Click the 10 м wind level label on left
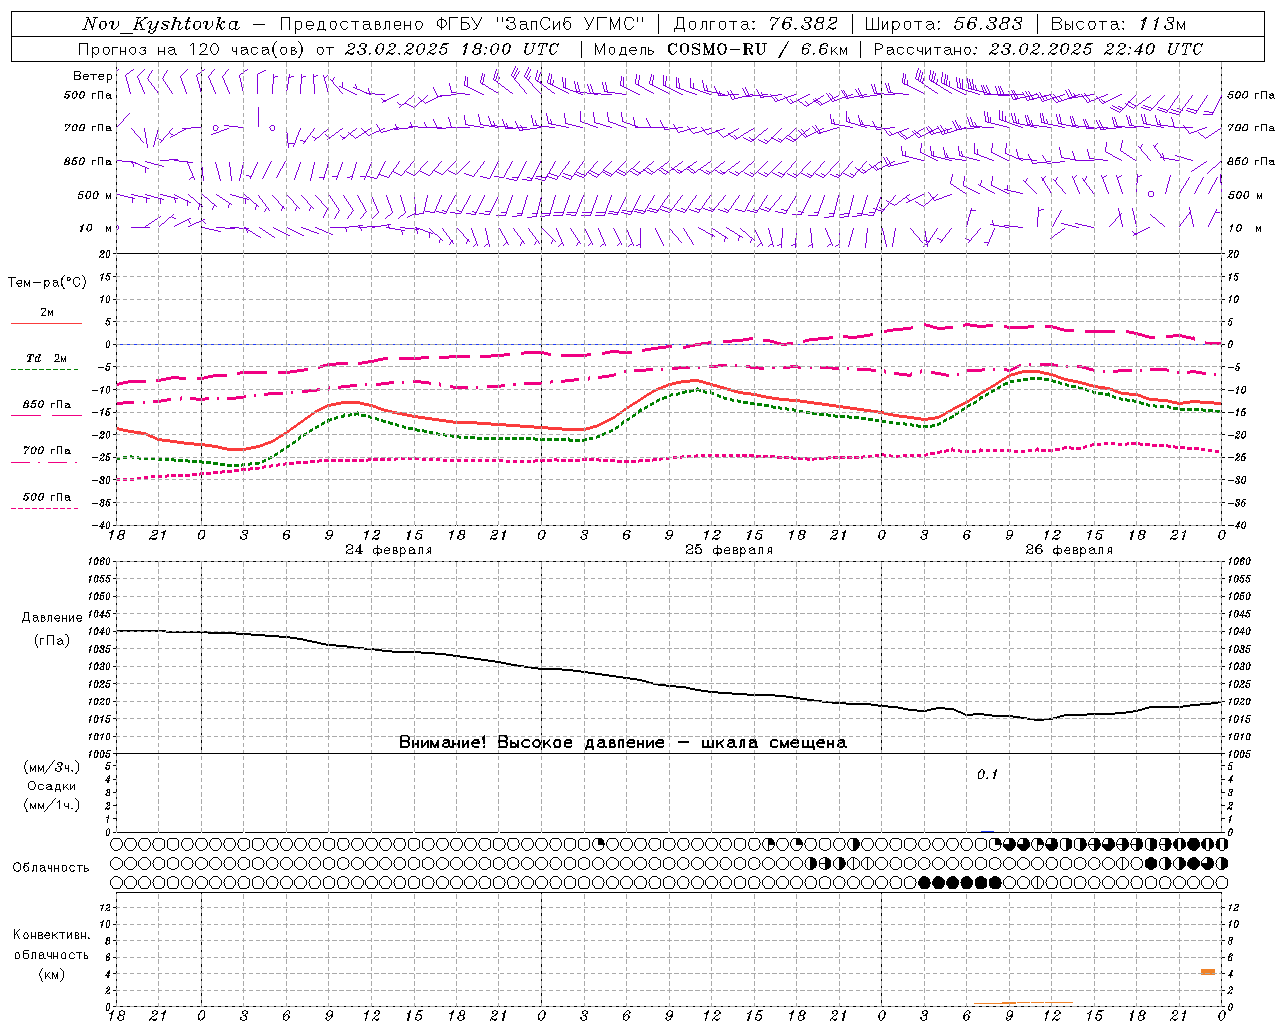This screenshot has height=1024, width=1280. pos(95,229)
